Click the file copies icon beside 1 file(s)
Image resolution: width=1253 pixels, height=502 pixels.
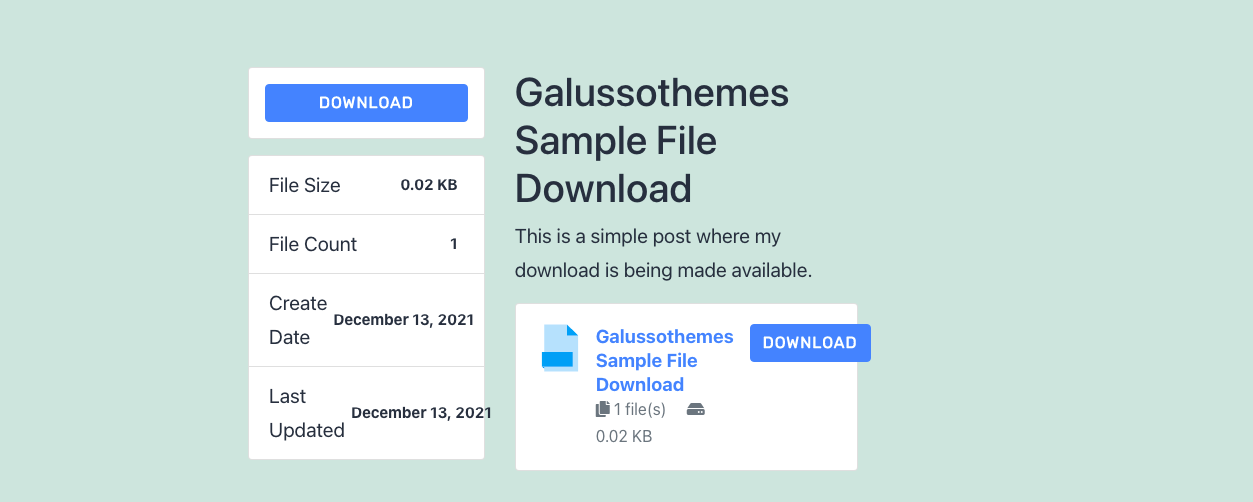[x=602, y=409]
